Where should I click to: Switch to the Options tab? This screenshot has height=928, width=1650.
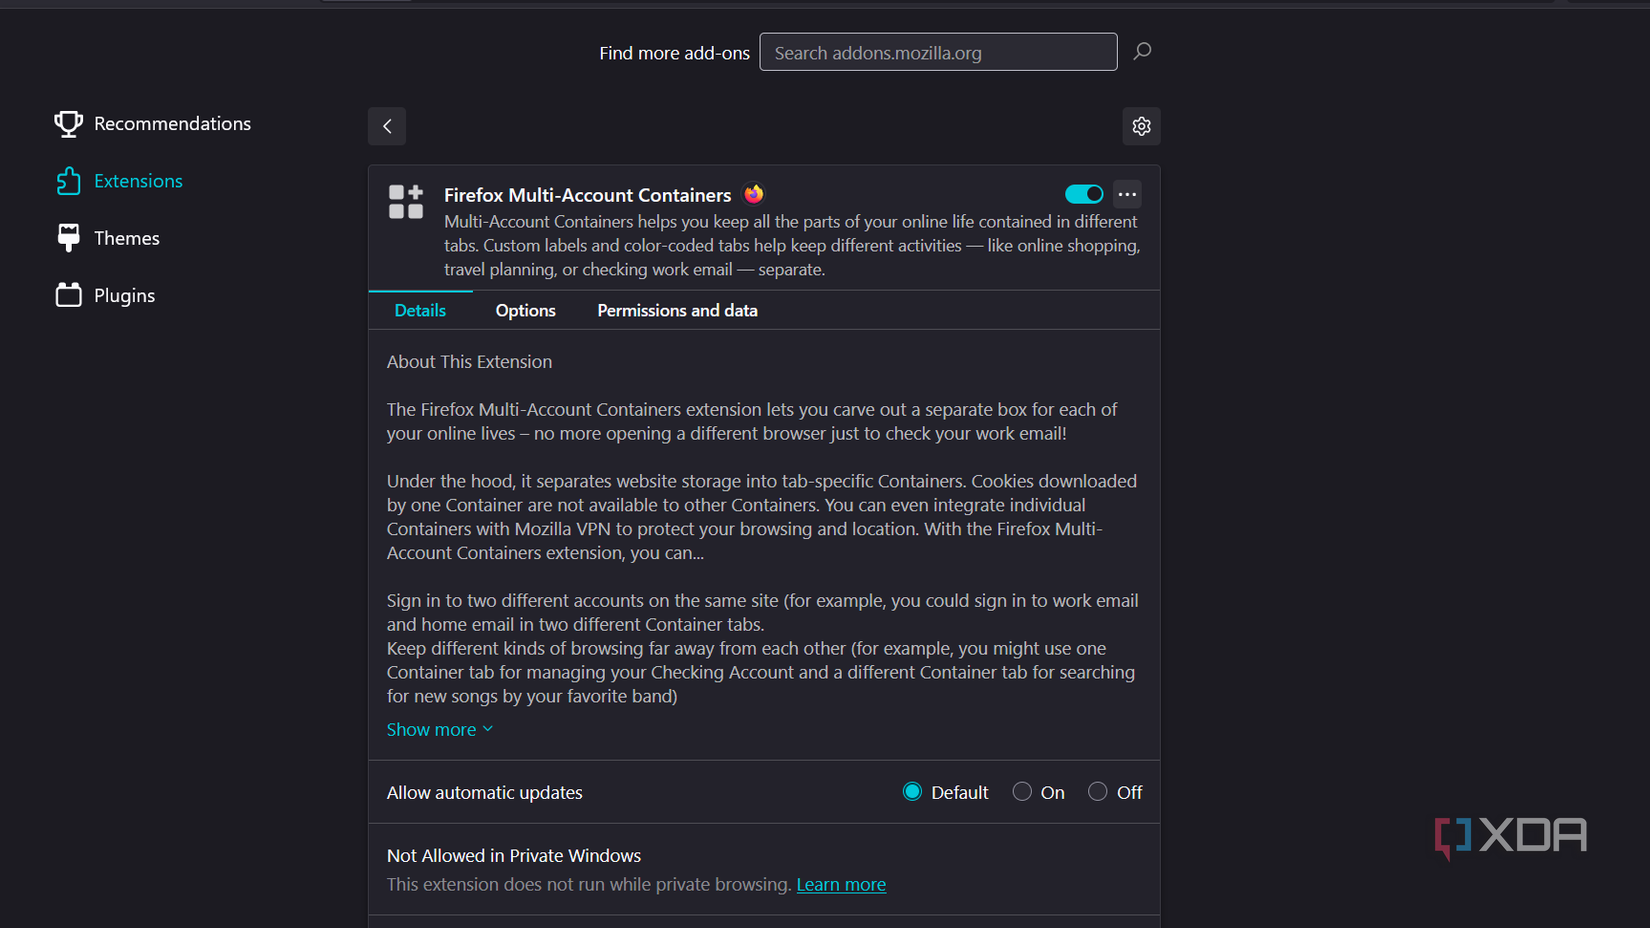(525, 310)
